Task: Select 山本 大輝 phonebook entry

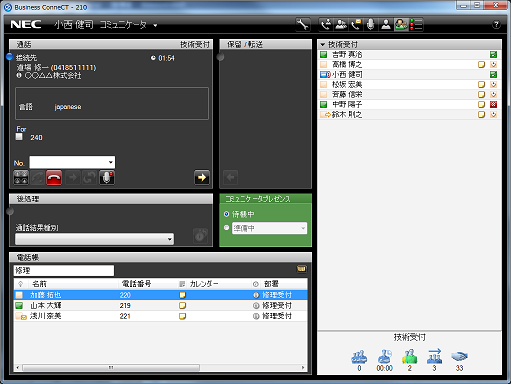Action: tap(160, 306)
